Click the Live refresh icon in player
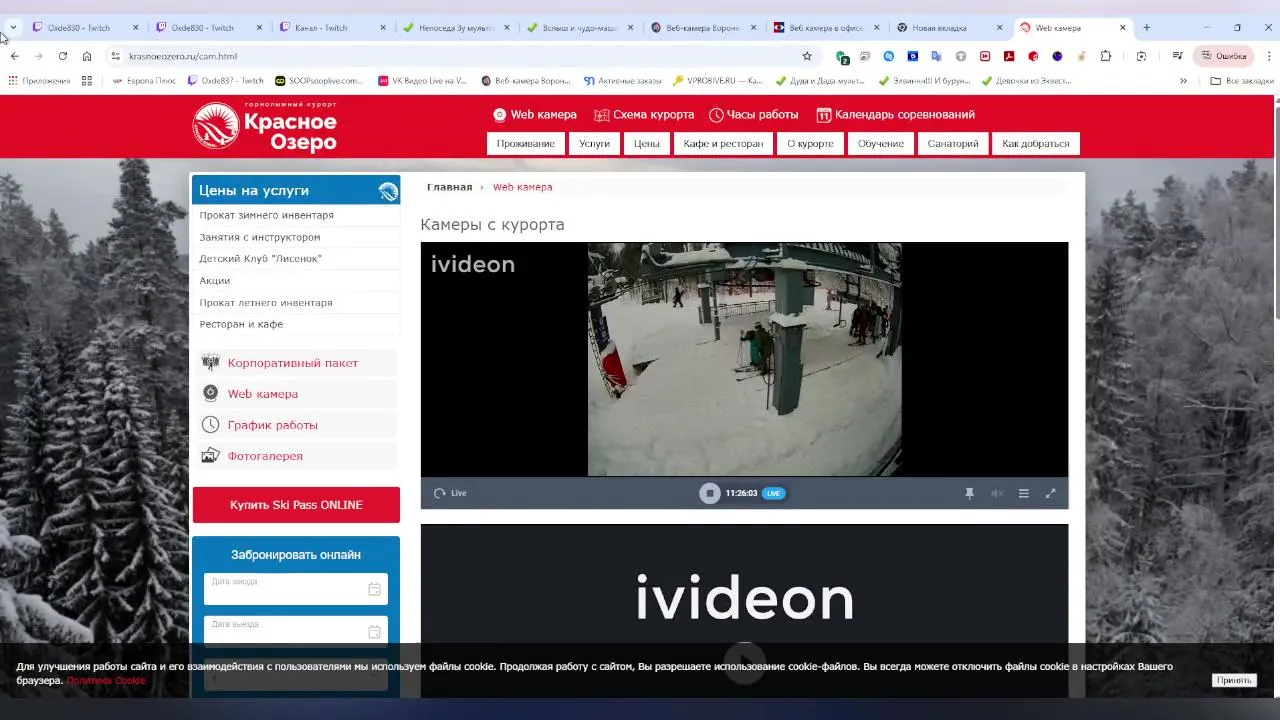1280x720 pixels. tap(439, 493)
